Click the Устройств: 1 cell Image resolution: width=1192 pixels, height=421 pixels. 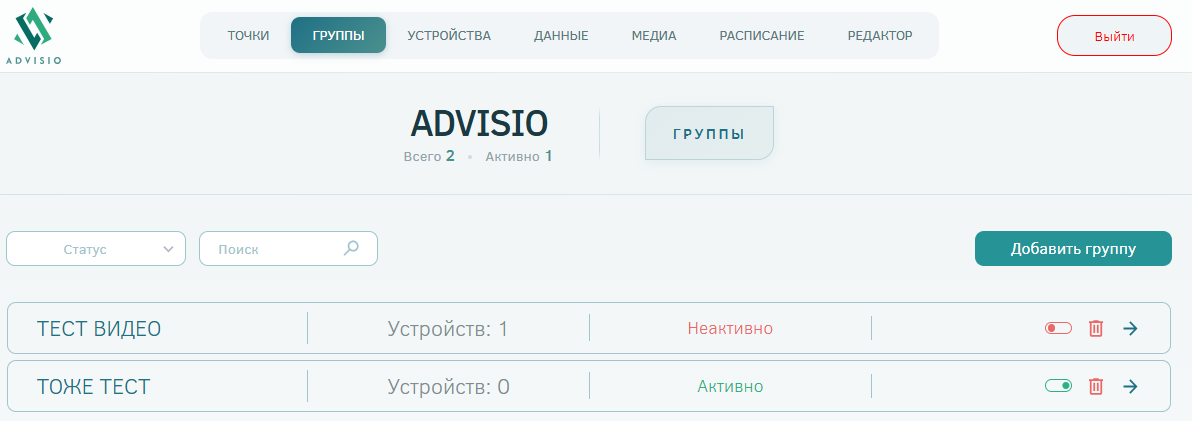pyautogui.click(x=448, y=328)
